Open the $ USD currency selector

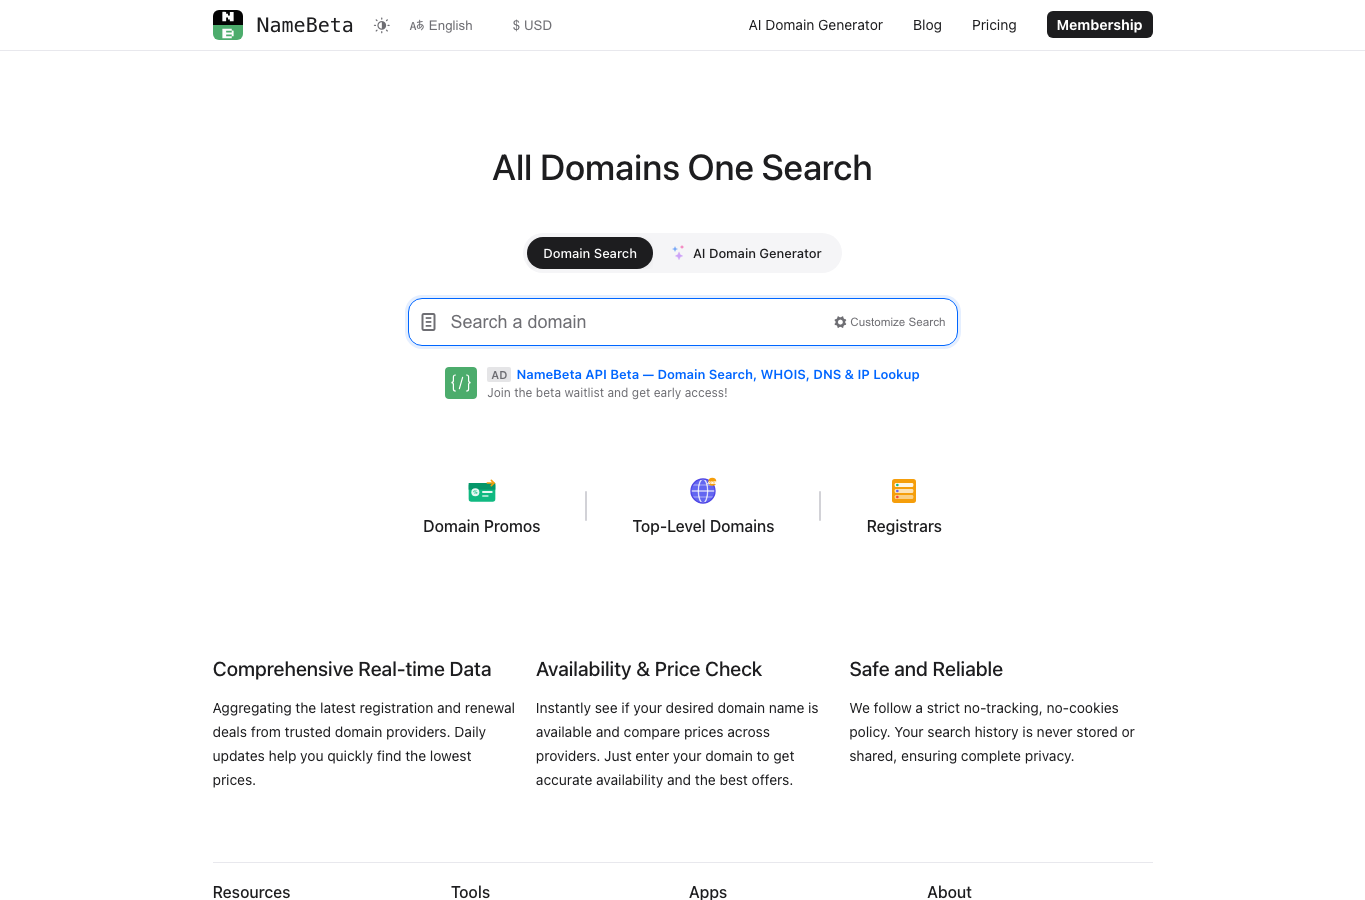[x=532, y=25]
